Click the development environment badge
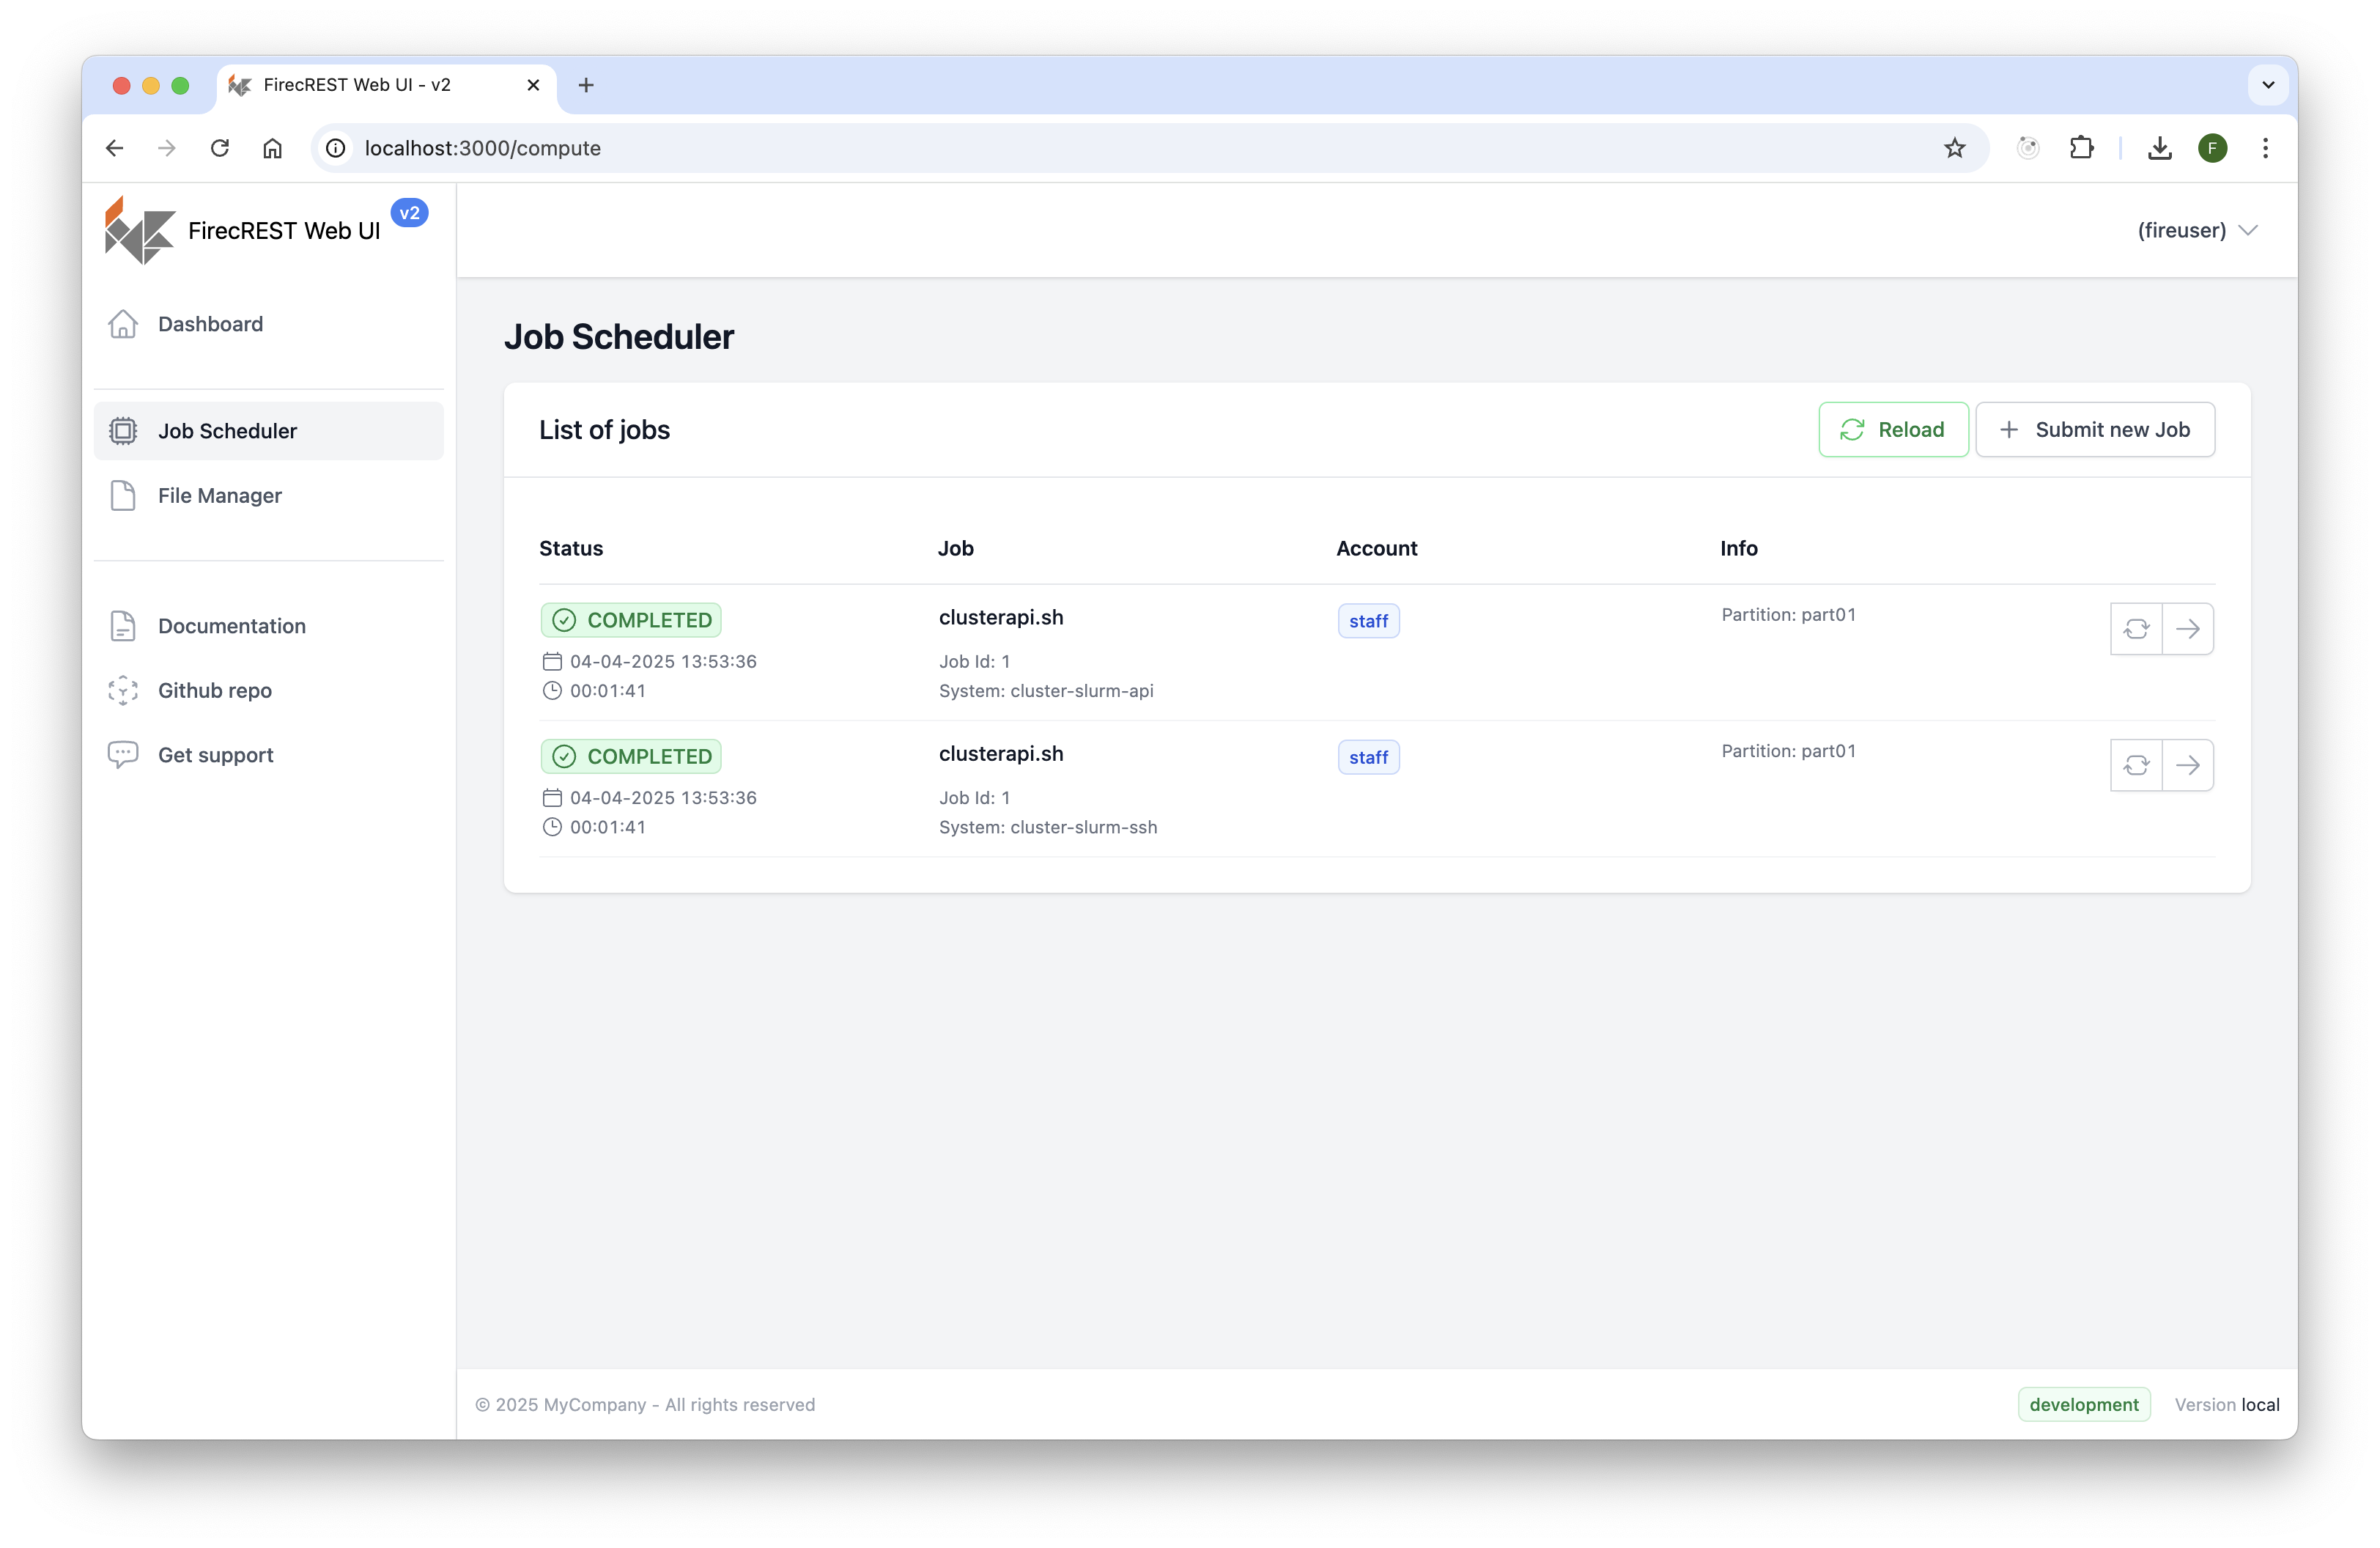 coord(2084,1405)
